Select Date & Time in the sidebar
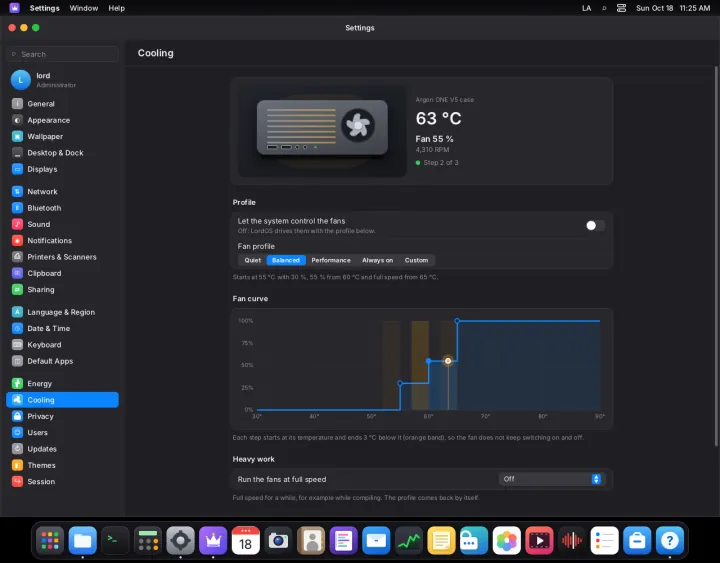 62,328
